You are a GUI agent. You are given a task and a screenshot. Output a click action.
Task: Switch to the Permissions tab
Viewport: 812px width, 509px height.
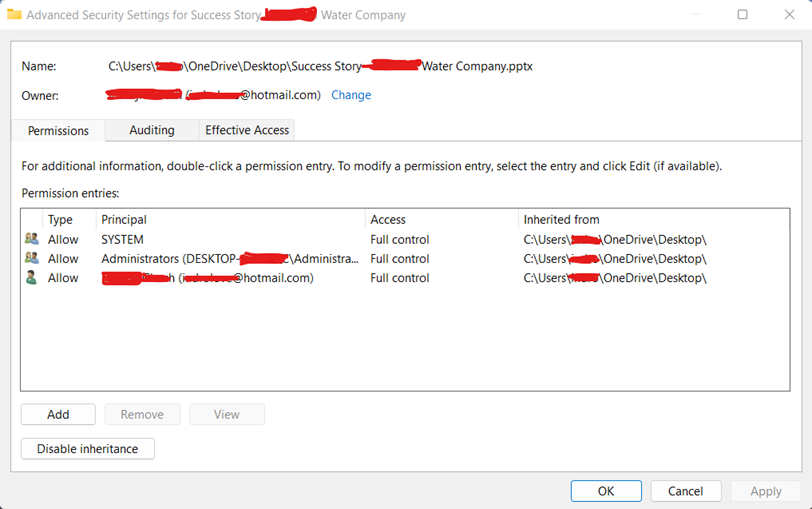tap(58, 131)
